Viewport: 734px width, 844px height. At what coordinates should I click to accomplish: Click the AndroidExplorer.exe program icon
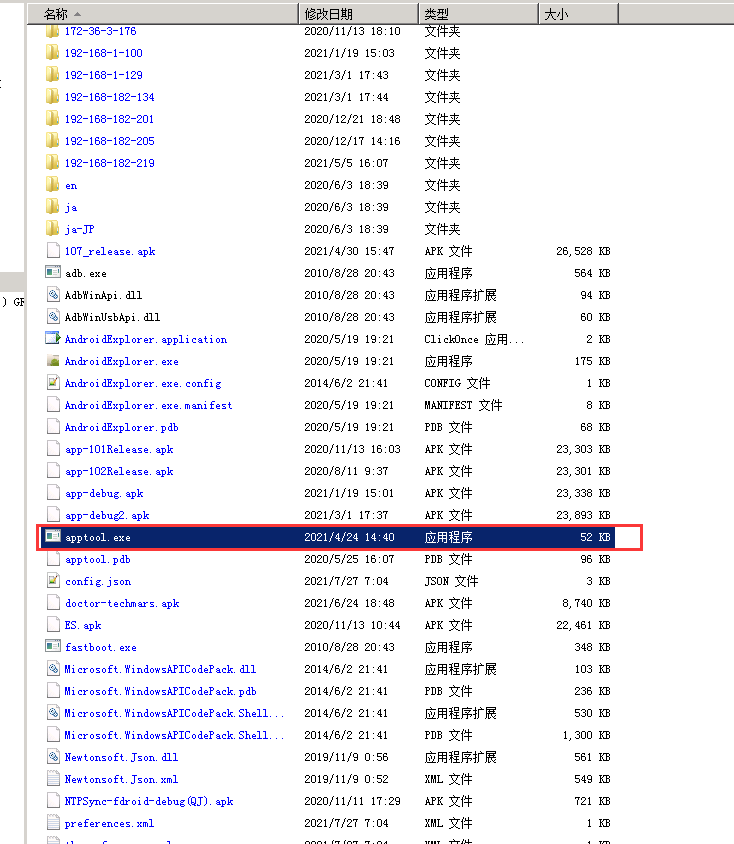click(53, 361)
